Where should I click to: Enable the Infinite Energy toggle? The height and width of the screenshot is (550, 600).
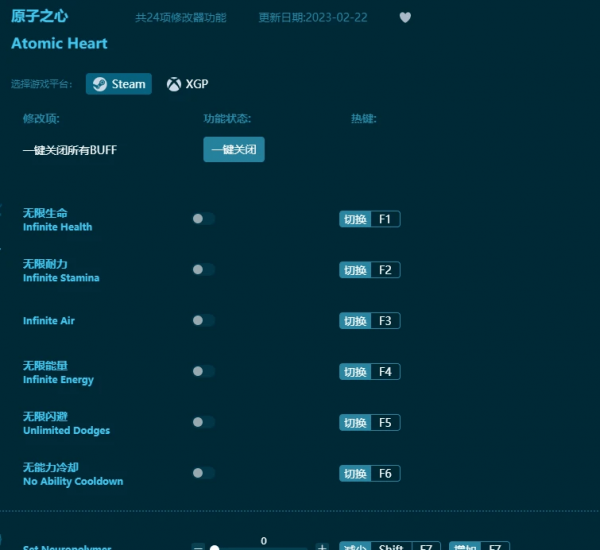pos(203,372)
